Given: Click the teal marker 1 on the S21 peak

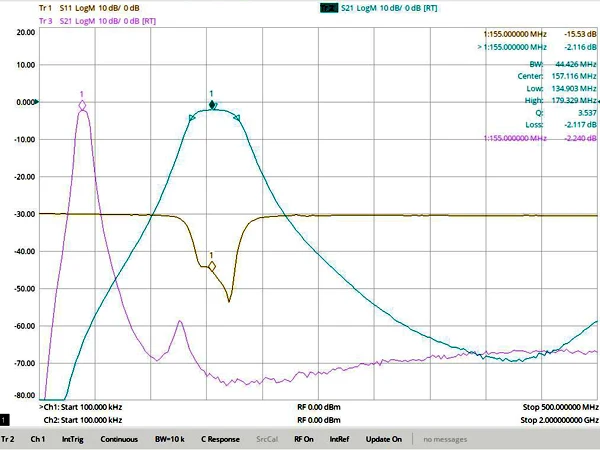Looking at the screenshot, I should click(212, 105).
